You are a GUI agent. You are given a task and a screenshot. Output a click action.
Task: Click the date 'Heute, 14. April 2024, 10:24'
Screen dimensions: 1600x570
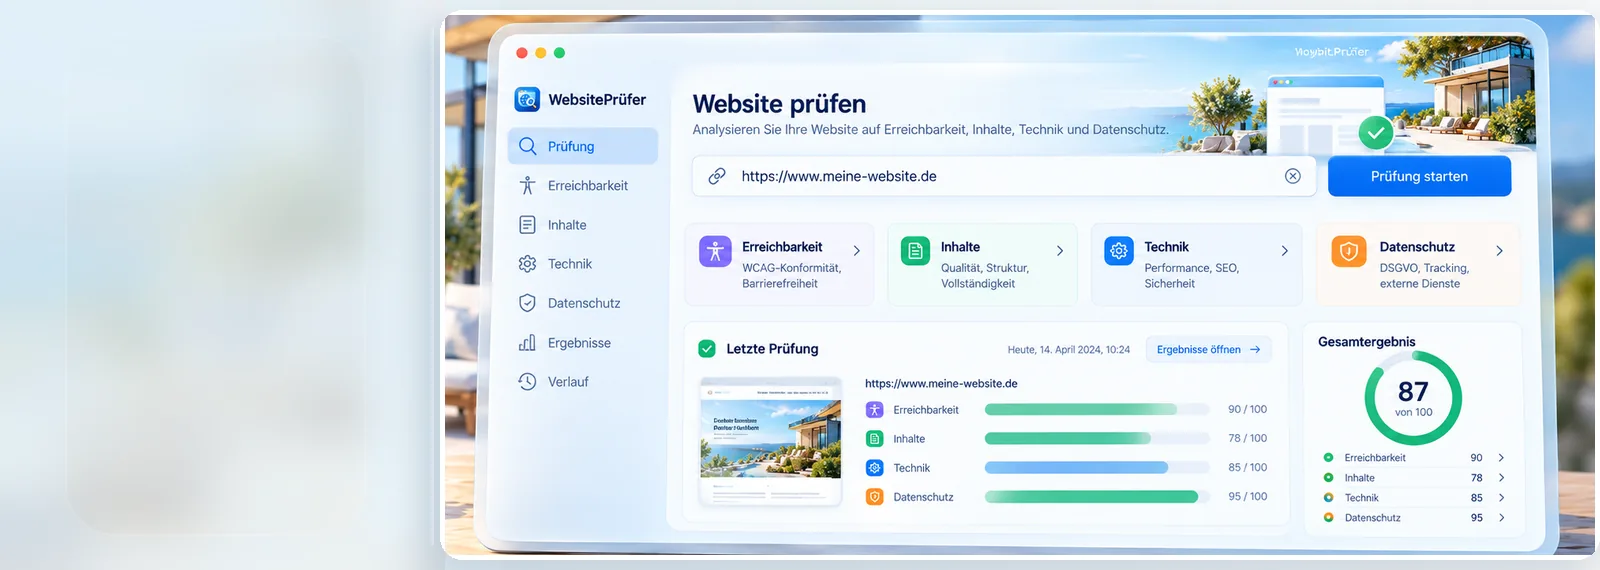click(1068, 350)
